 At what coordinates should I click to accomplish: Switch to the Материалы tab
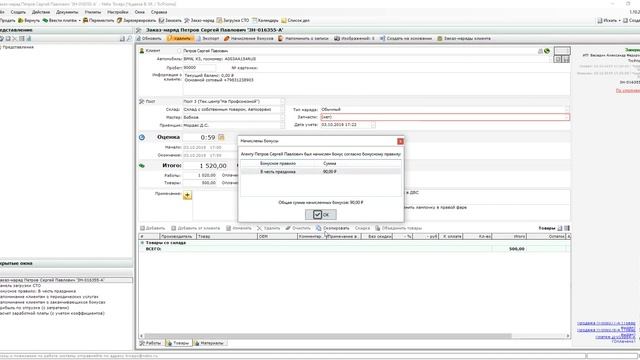tap(209, 343)
